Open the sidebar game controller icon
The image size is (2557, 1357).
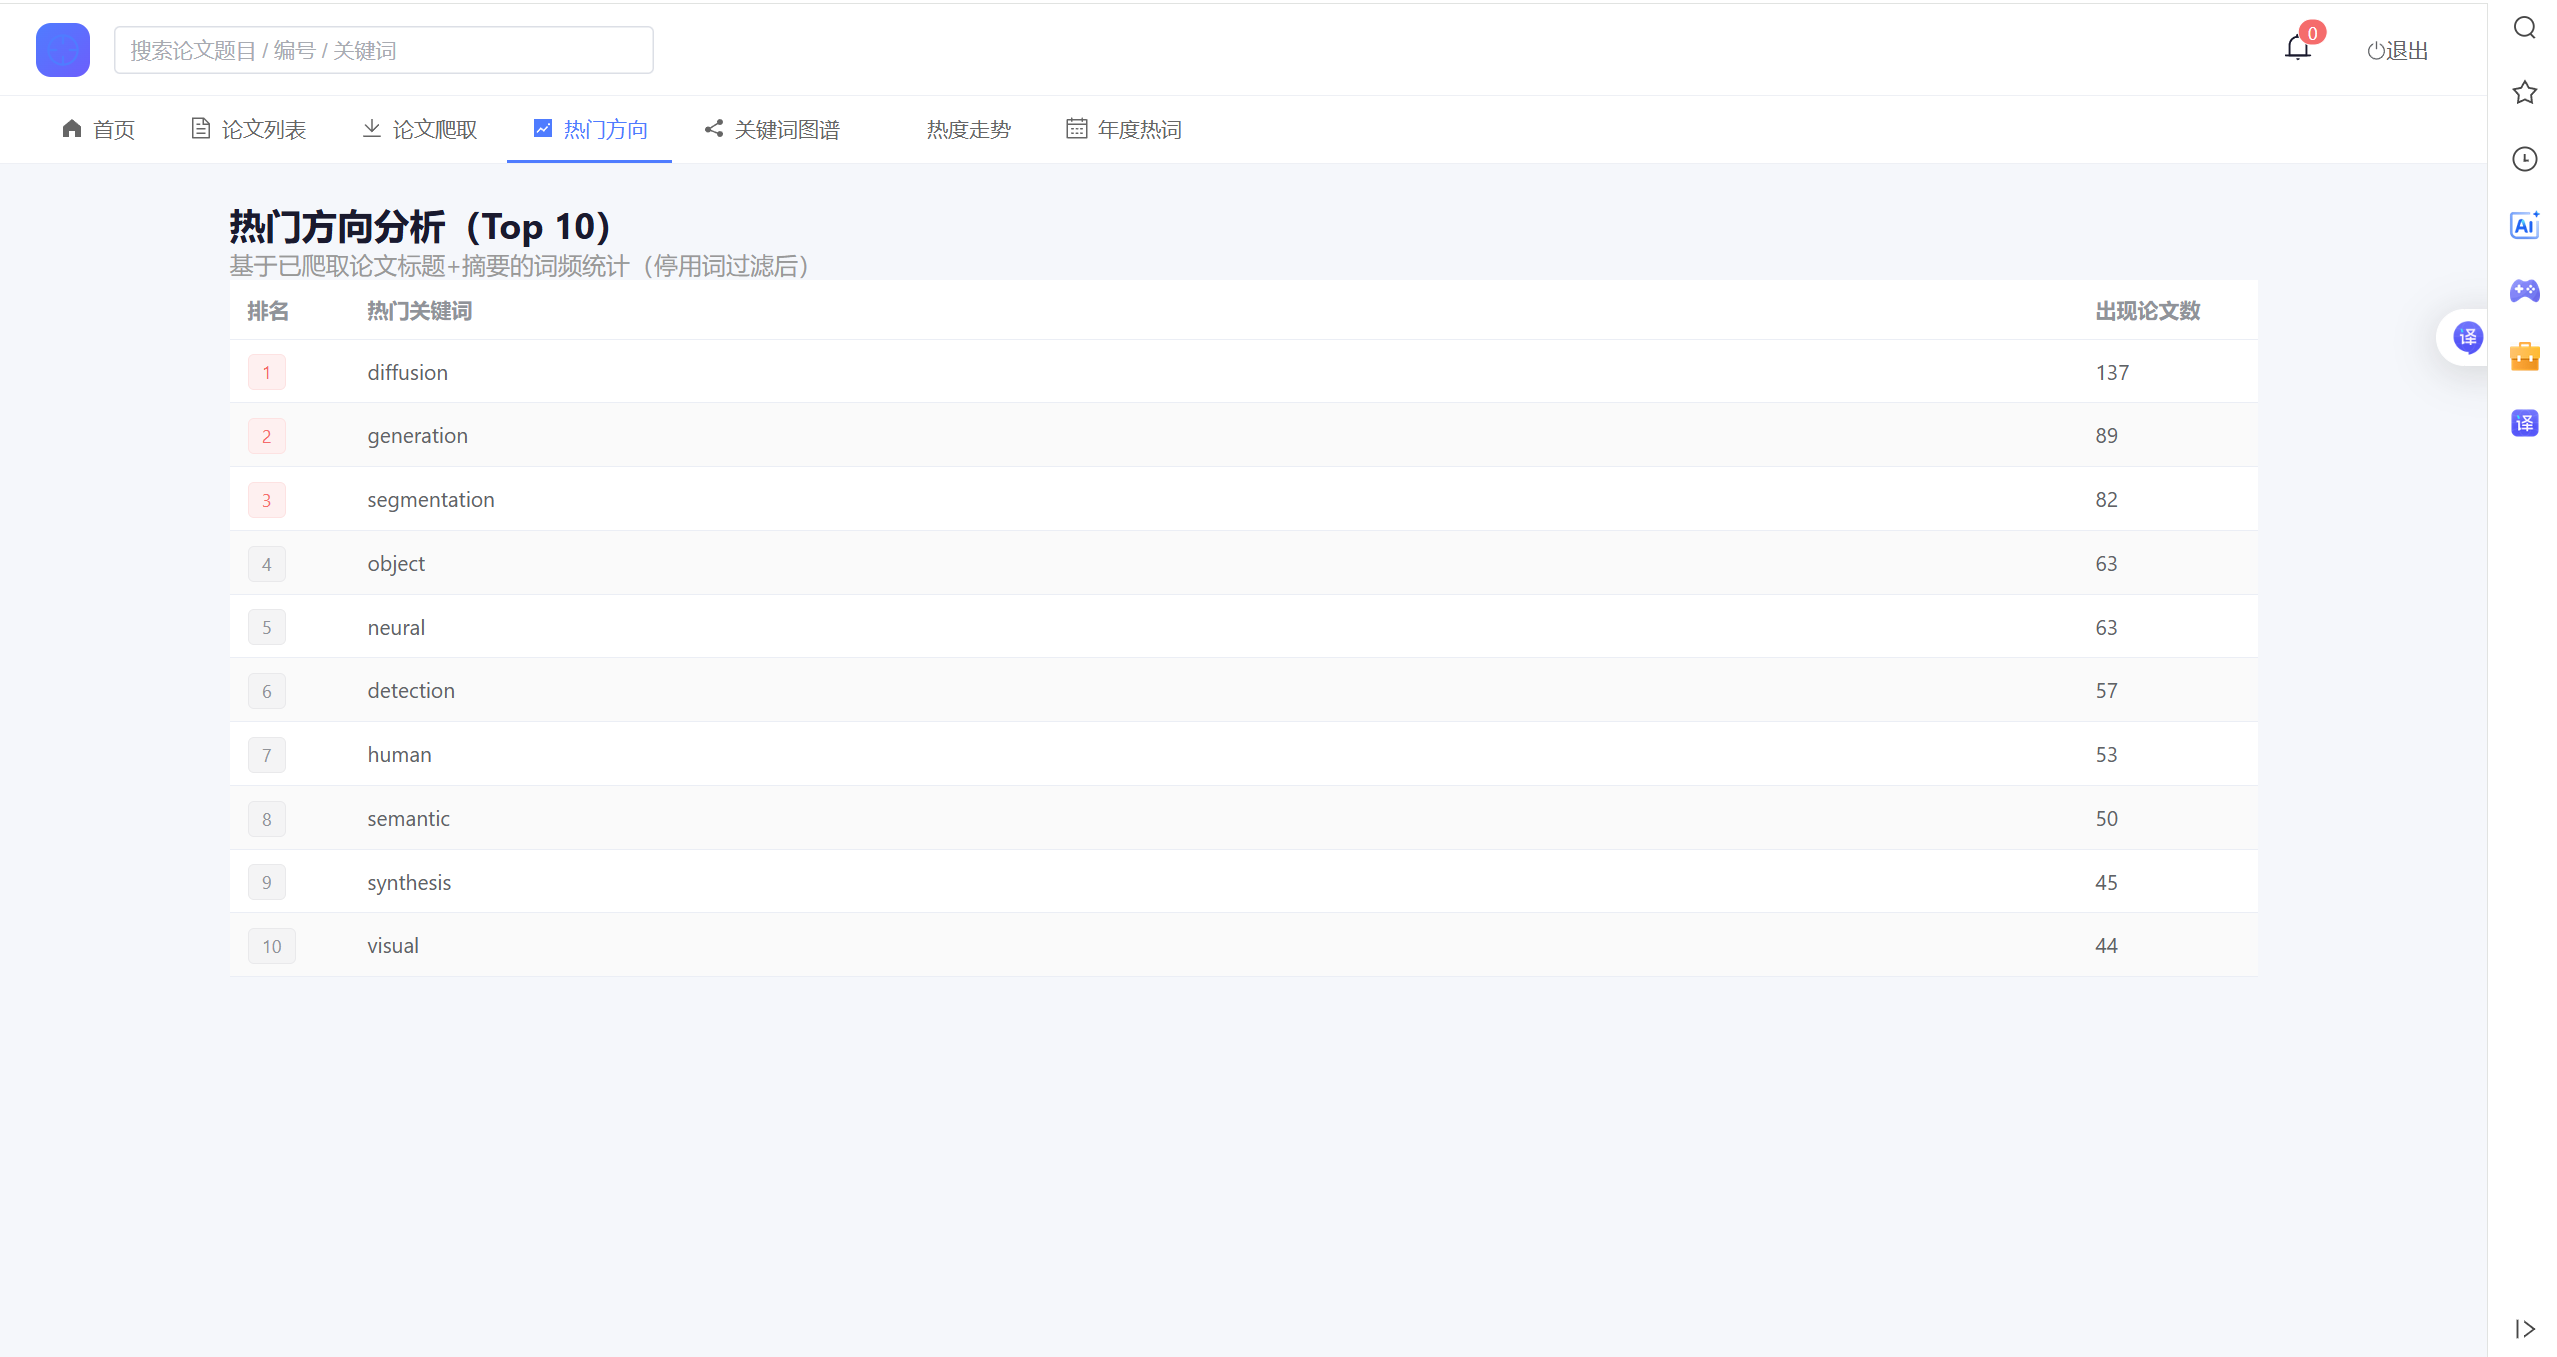point(2525,291)
